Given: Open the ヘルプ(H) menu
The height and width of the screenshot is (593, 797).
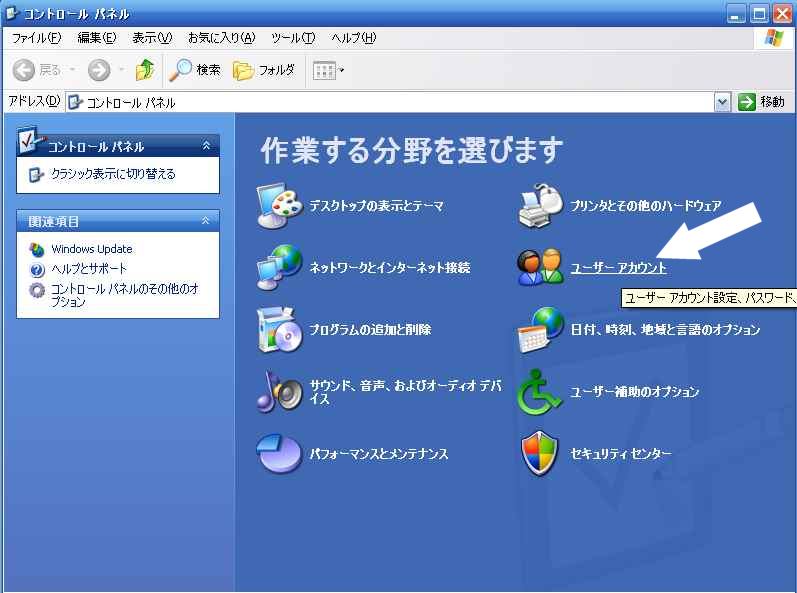Looking at the screenshot, I should [353, 38].
